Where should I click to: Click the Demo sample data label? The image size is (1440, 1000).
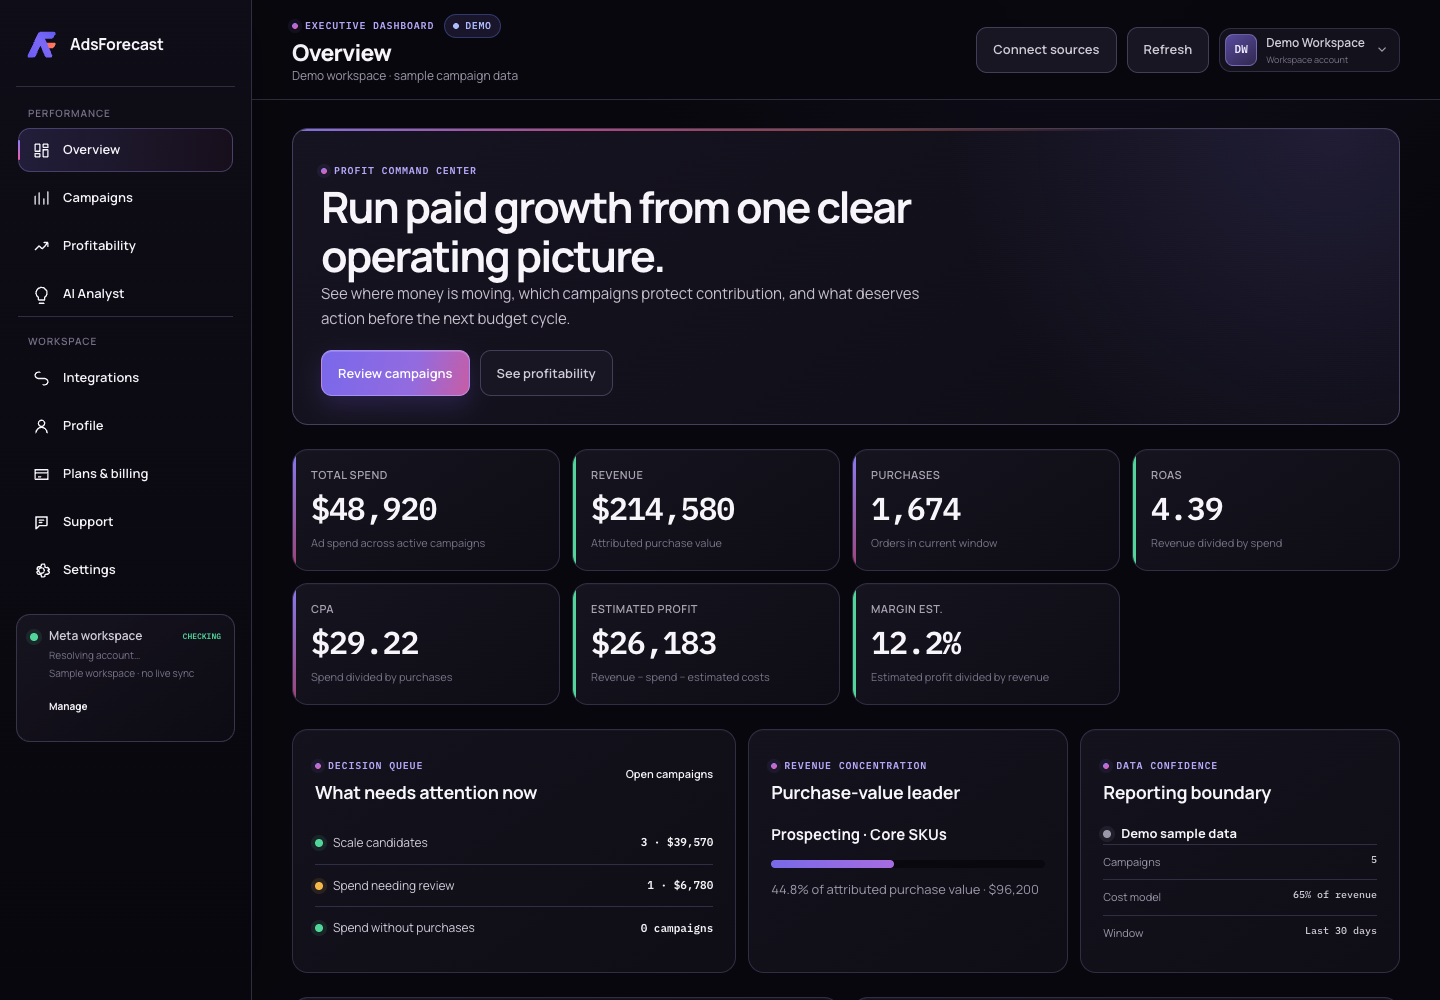click(x=1179, y=834)
